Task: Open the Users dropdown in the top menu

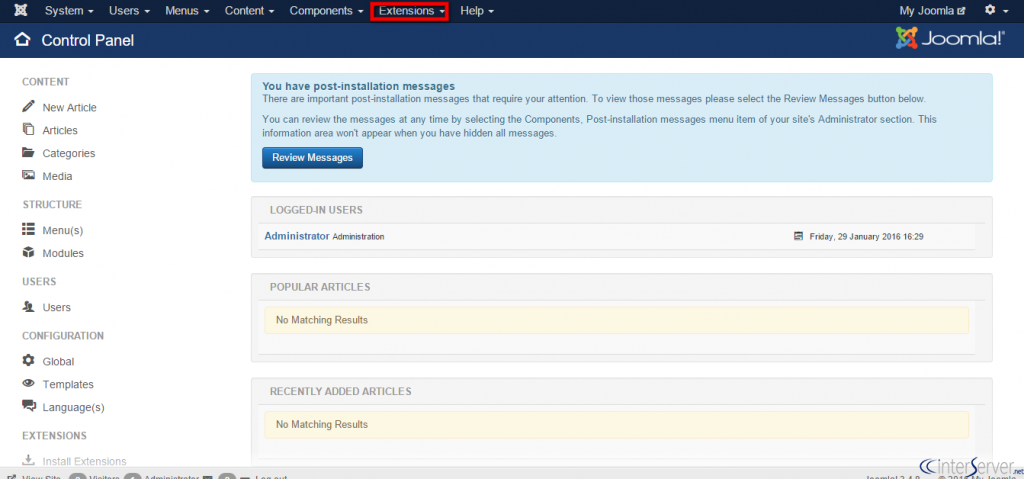Action: coord(129,11)
